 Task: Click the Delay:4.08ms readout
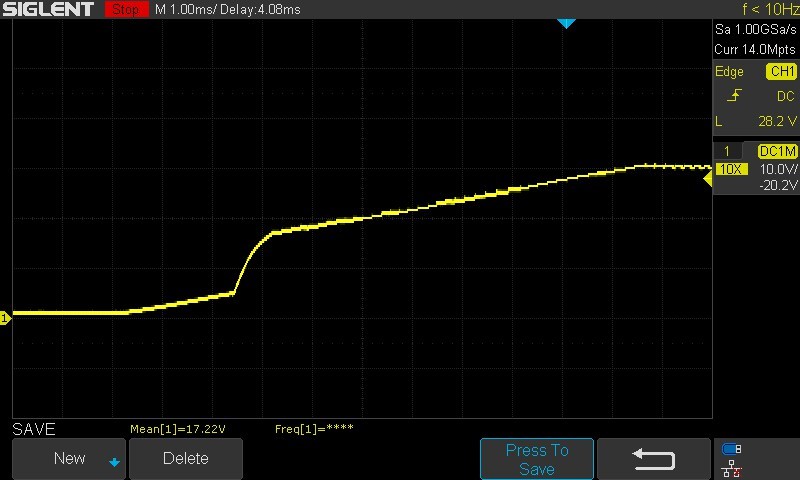tap(260, 9)
